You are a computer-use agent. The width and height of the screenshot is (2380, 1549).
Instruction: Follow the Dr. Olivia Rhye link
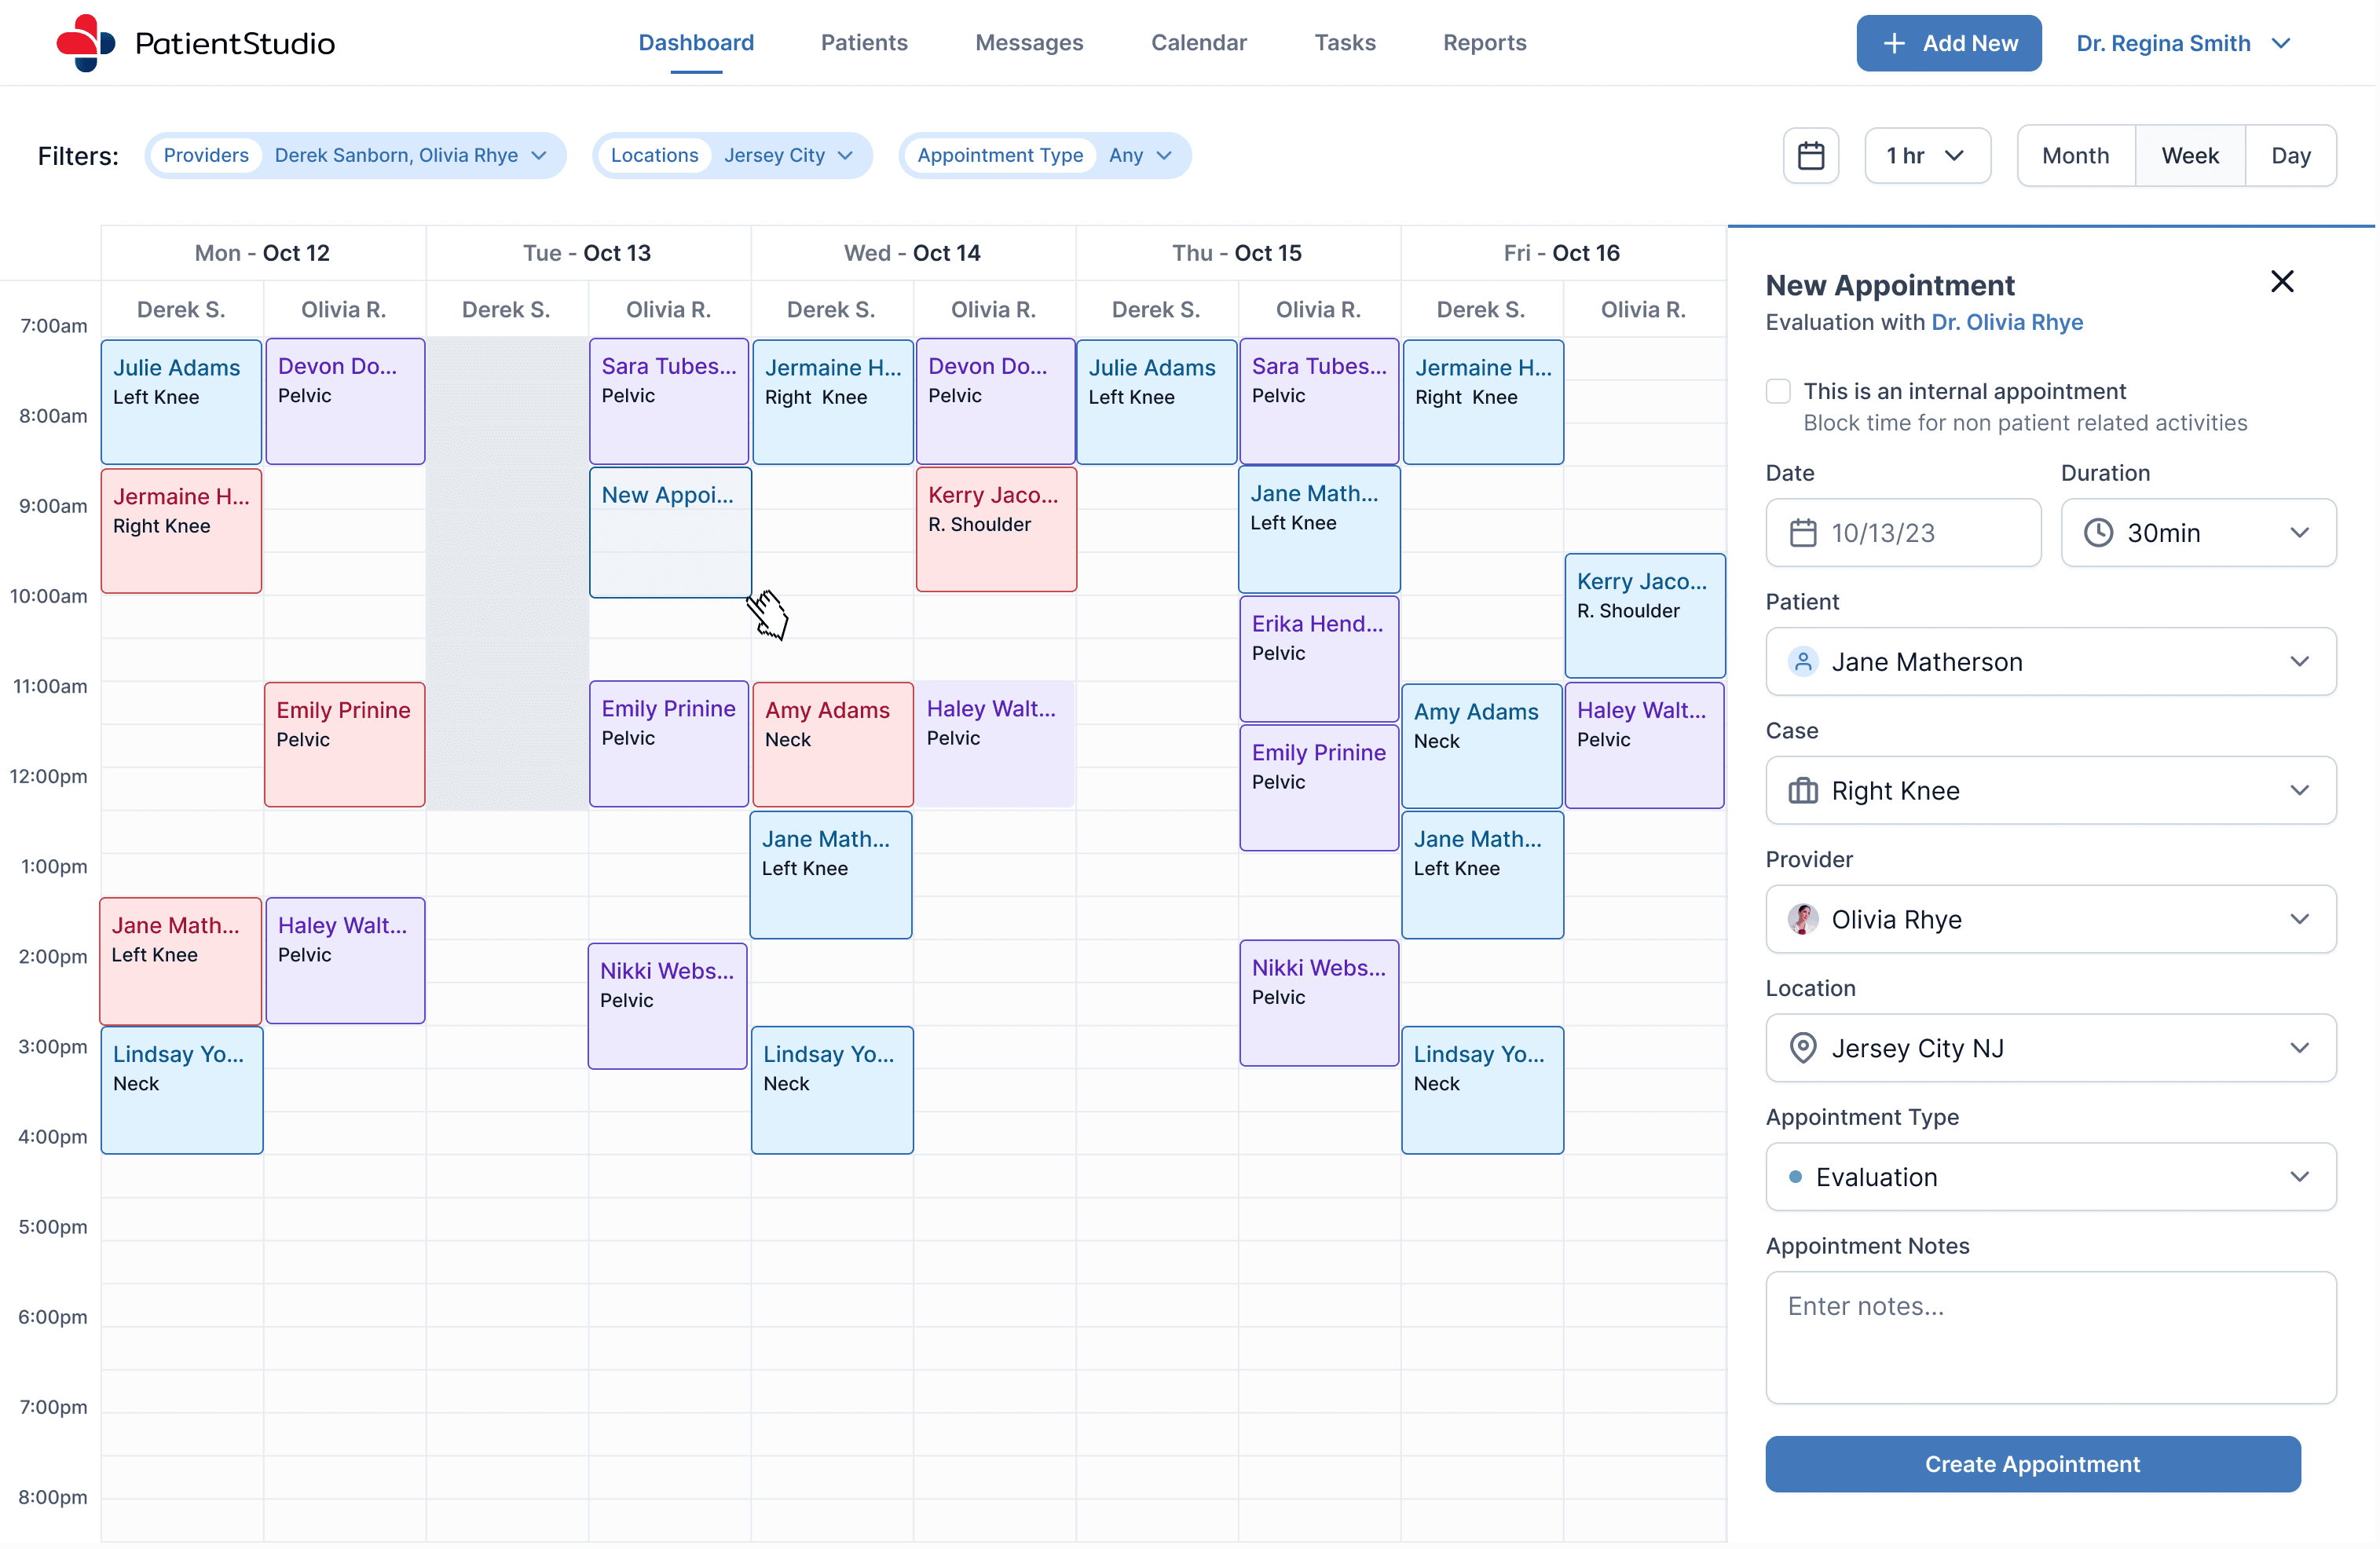click(x=2006, y=323)
